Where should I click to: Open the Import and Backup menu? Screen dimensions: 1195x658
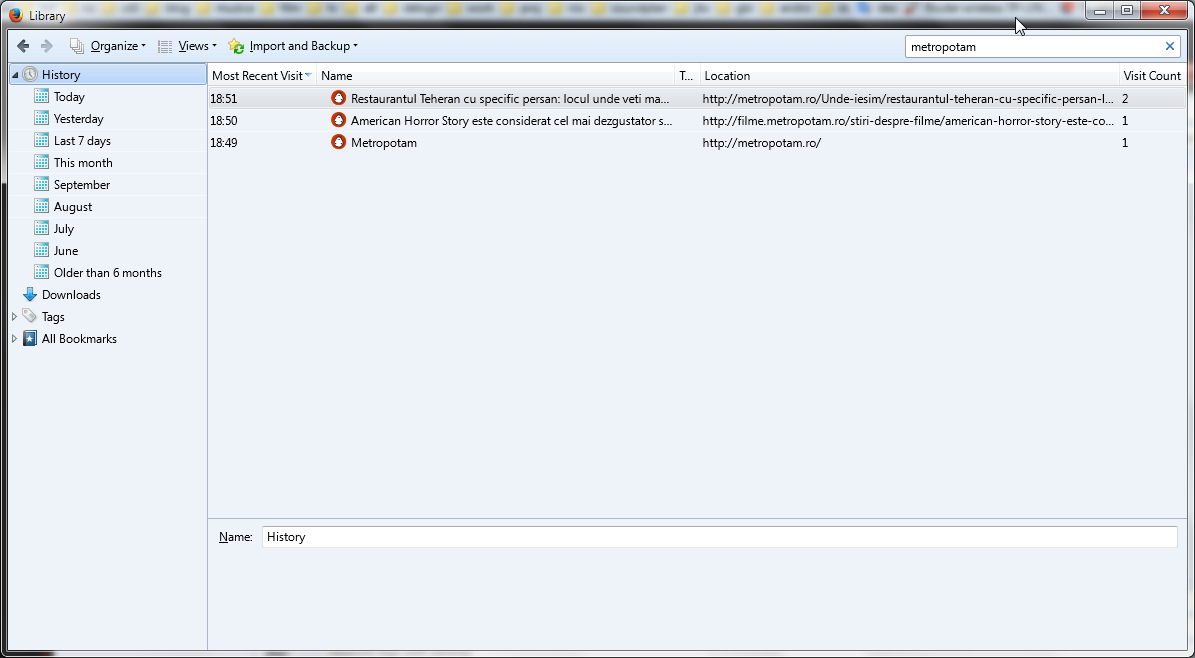303,46
